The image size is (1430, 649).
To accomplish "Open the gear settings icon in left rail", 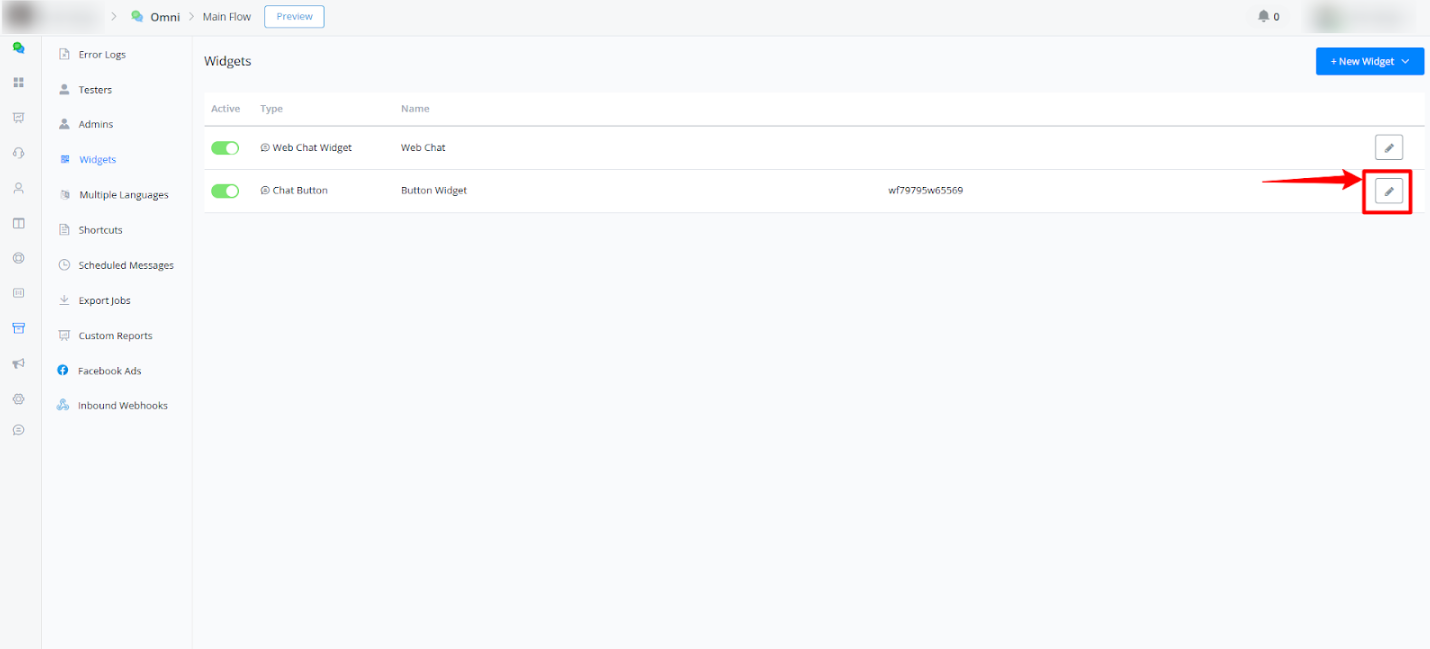I will (18, 399).
